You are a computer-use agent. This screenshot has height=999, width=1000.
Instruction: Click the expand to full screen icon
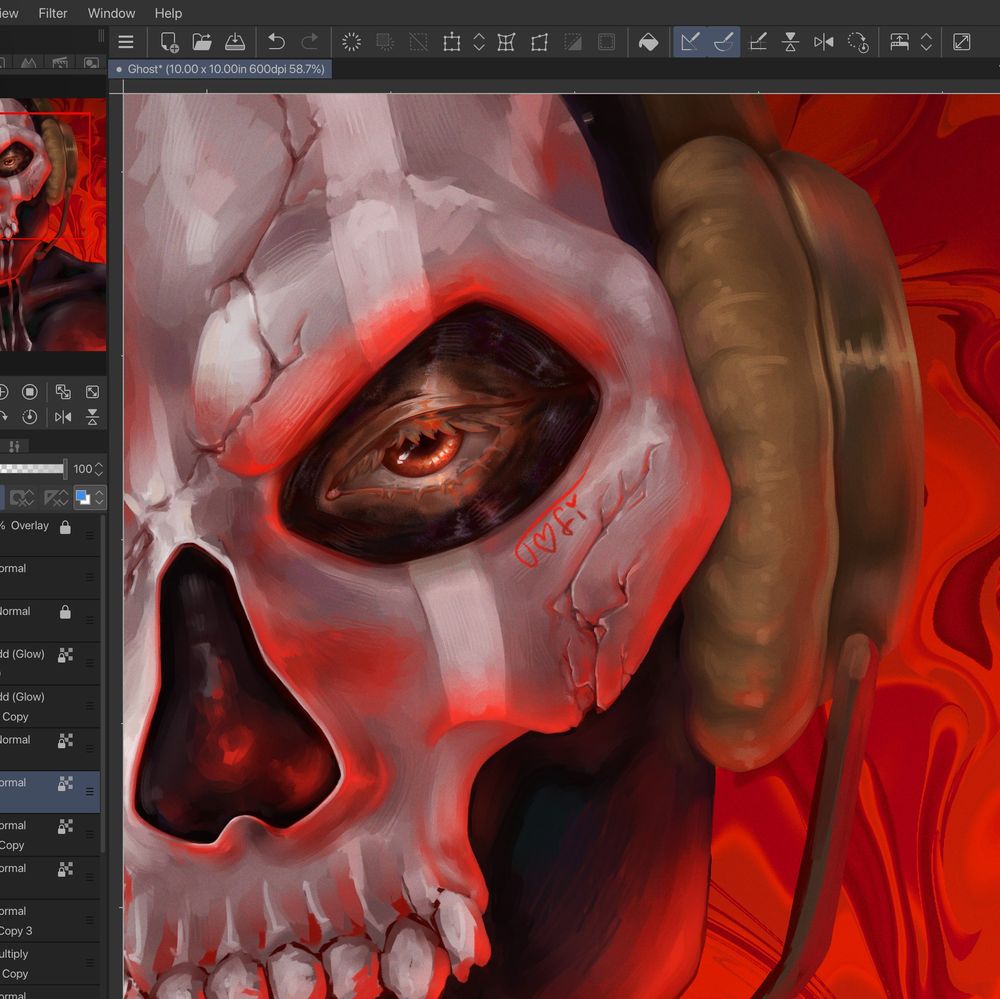[x=961, y=42]
